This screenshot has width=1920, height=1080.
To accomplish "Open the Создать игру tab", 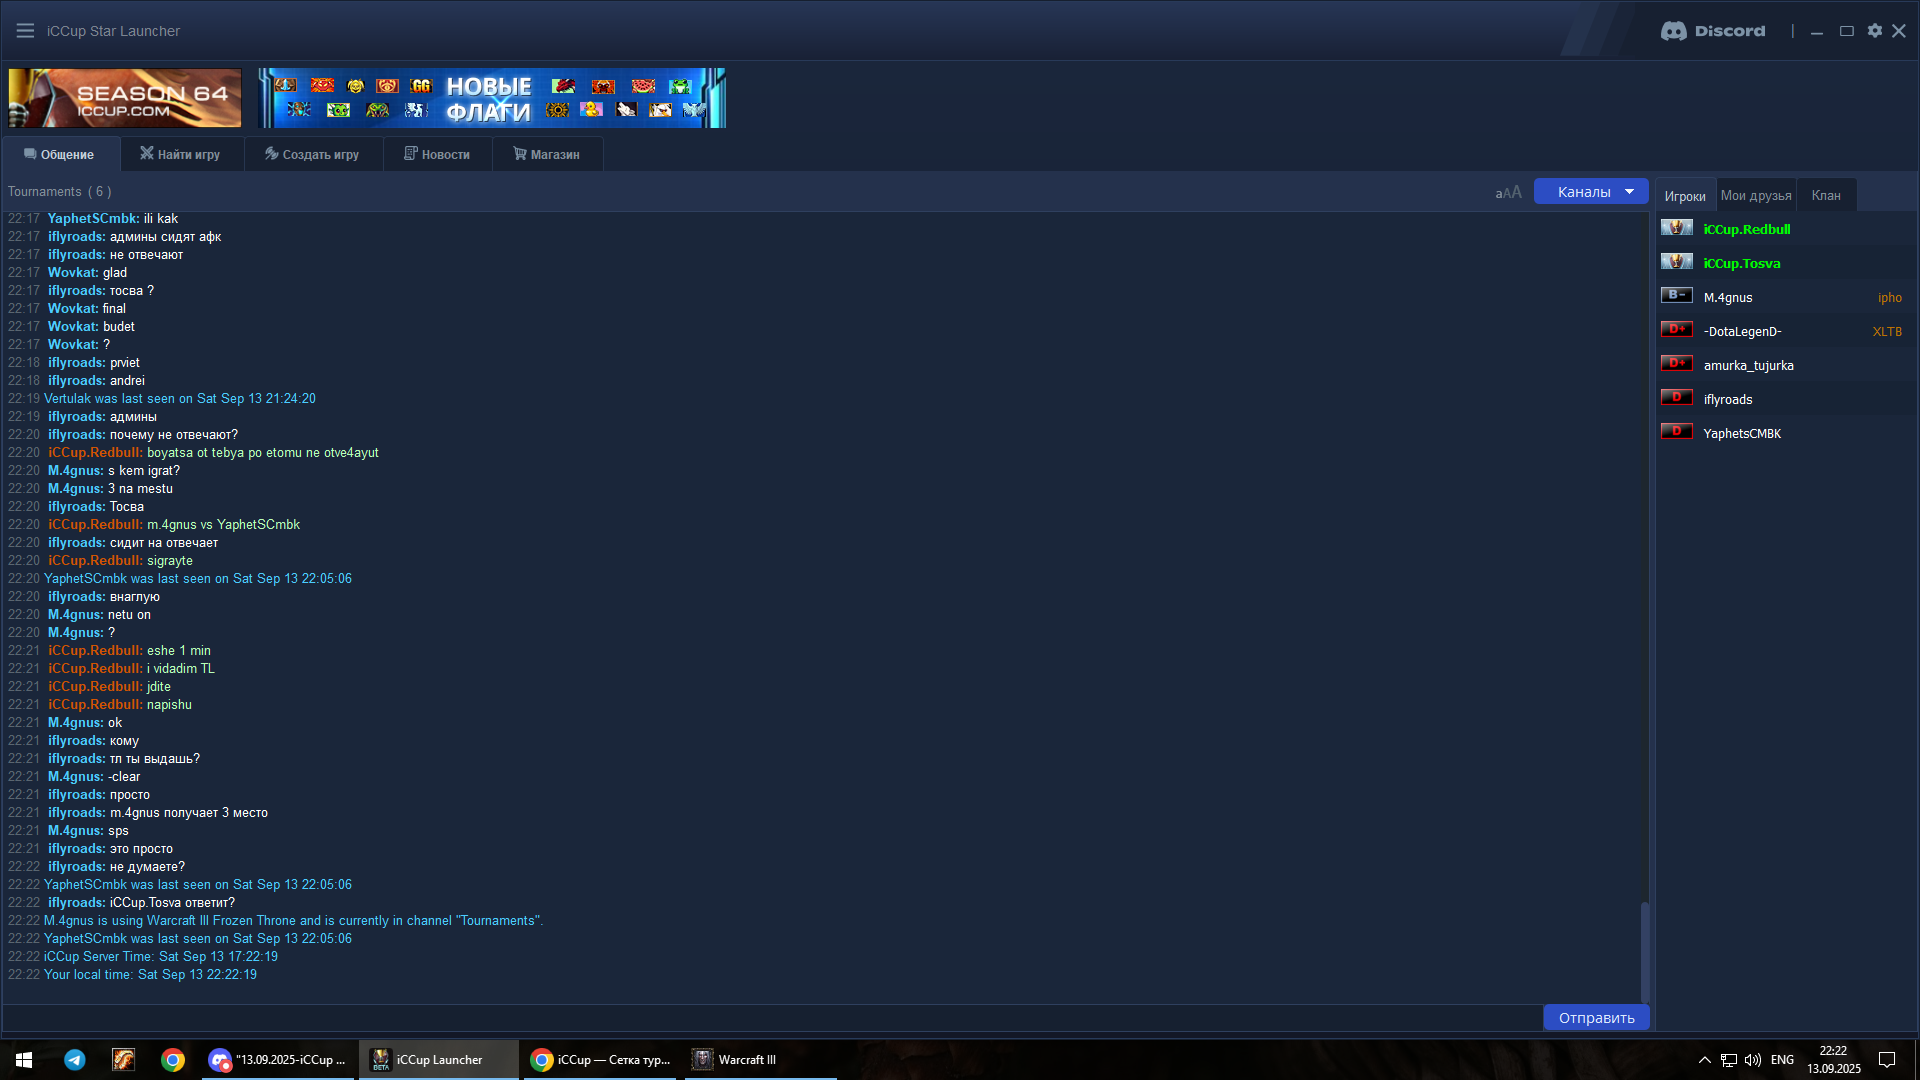I will (x=313, y=154).
